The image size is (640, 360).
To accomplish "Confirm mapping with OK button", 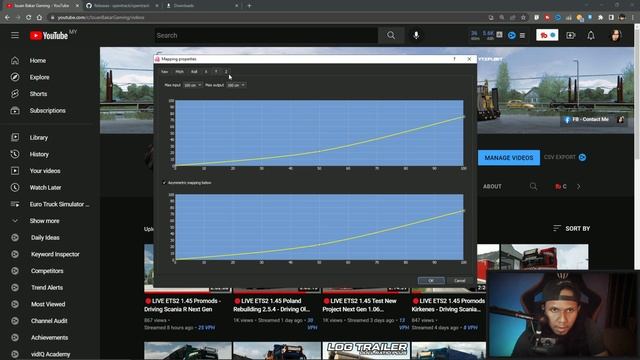I will [x=431, y=281].
